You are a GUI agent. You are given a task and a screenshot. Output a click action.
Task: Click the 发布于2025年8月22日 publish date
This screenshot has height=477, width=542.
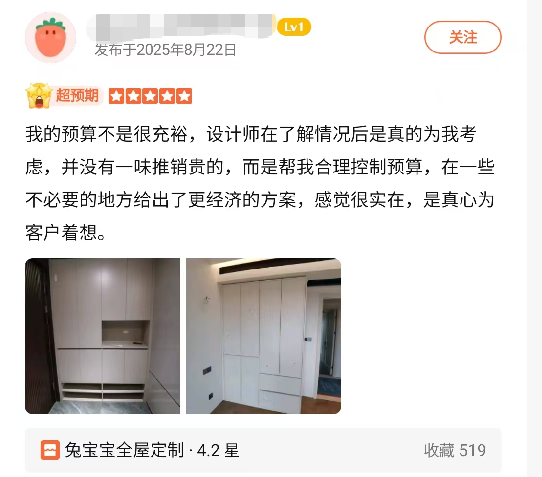pyautogui.click(x=166, y=50)
